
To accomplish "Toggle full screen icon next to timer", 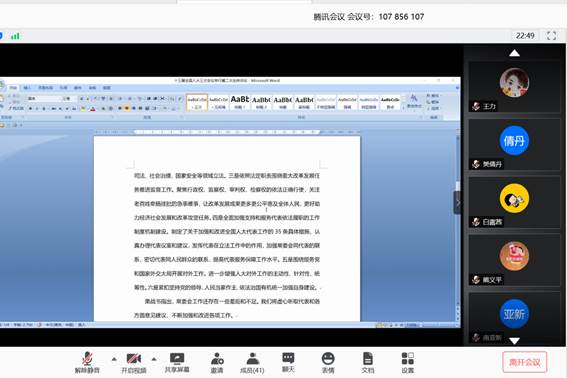I will pyautogui.click(x=551, y=35).
